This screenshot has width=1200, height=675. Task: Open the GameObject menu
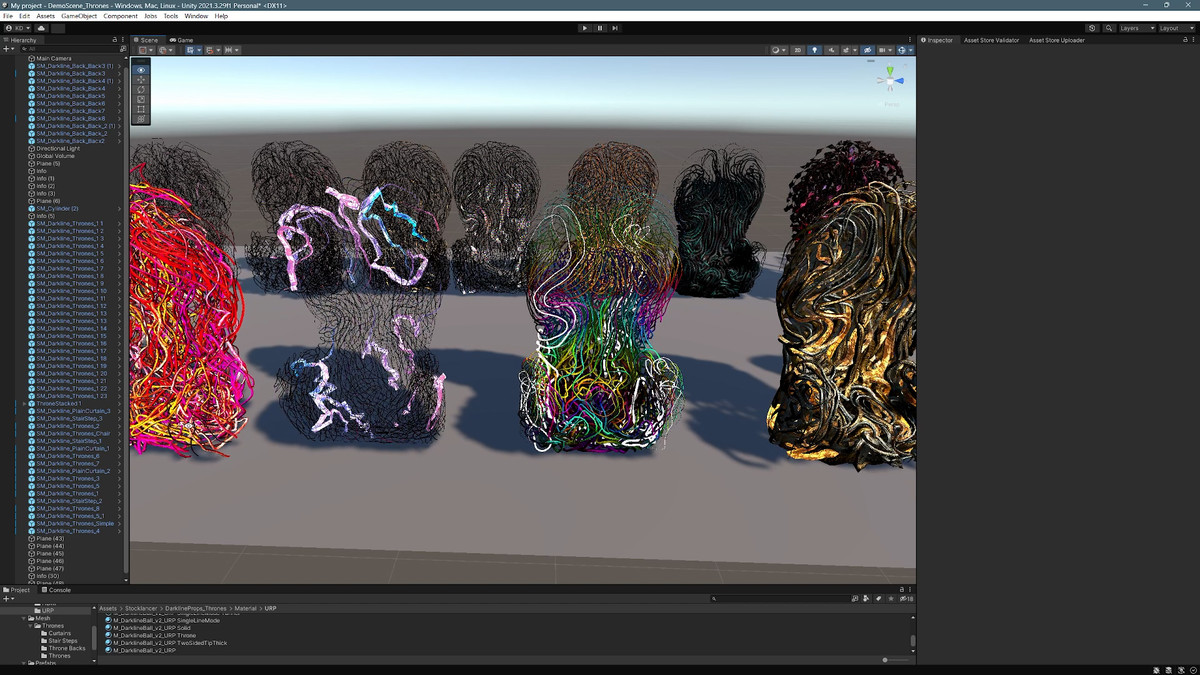(x=78, y=16)
